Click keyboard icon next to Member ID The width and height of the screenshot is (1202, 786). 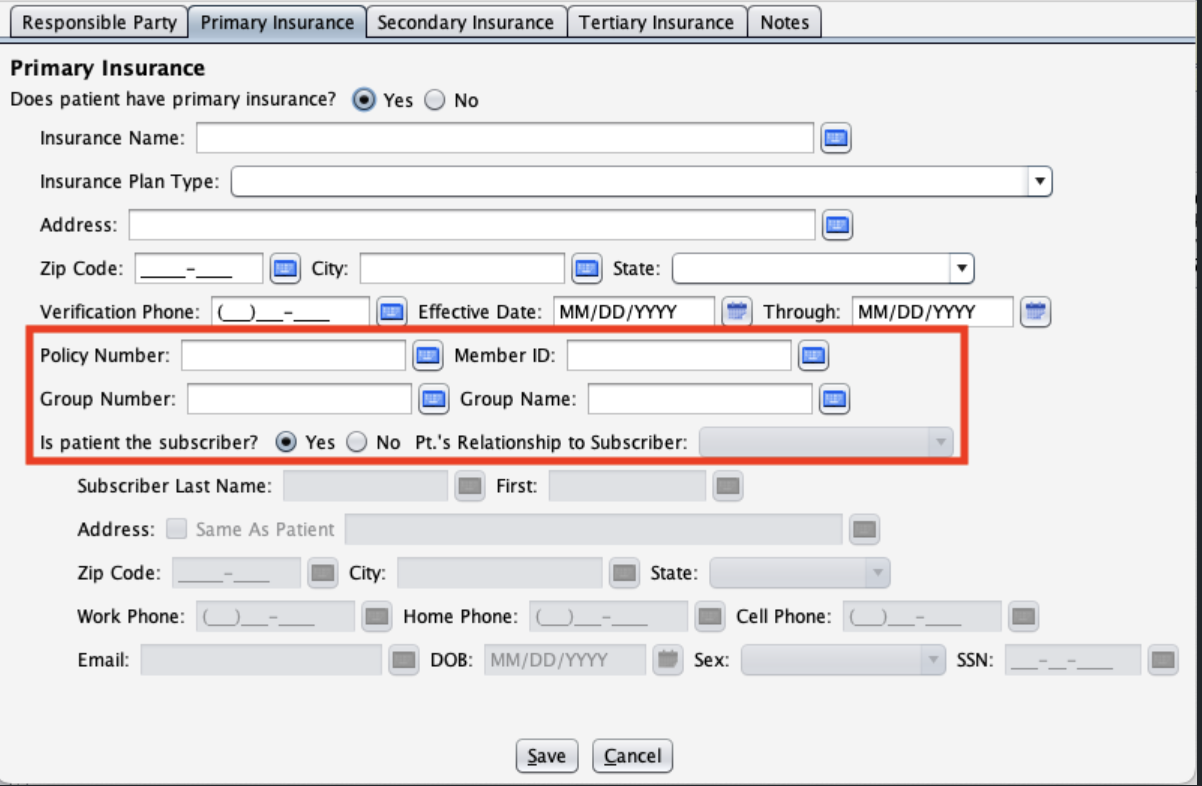point(813,355)
